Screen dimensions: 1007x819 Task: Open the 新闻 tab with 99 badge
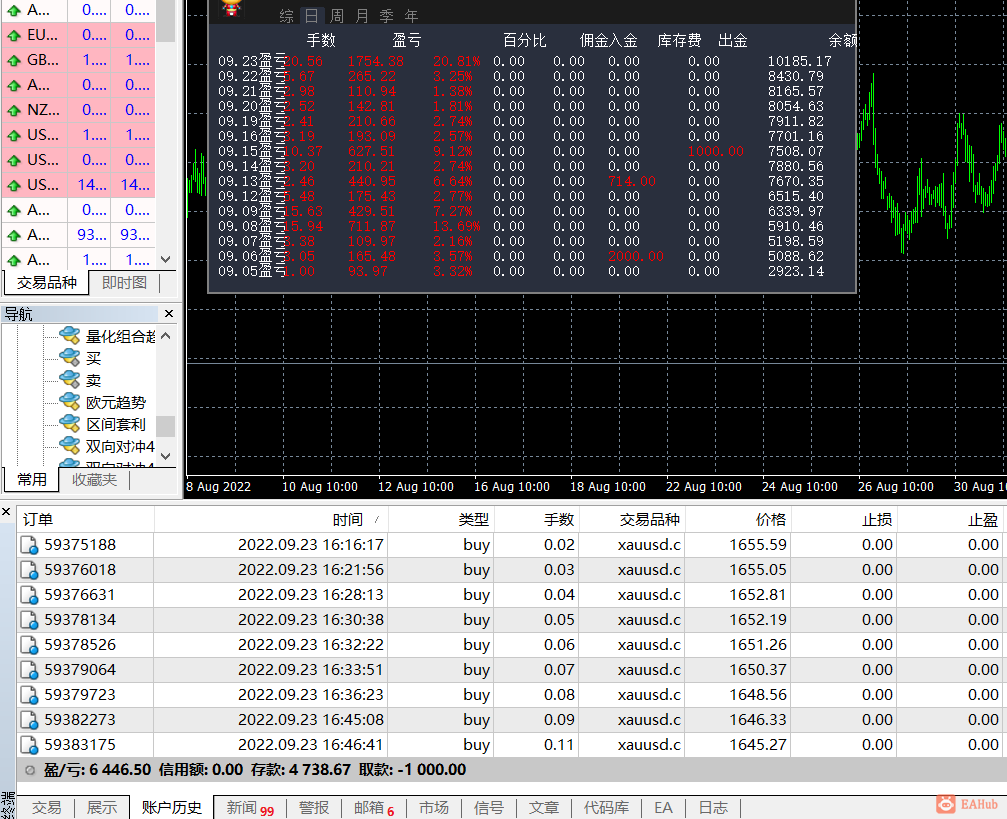click(250, 808)
